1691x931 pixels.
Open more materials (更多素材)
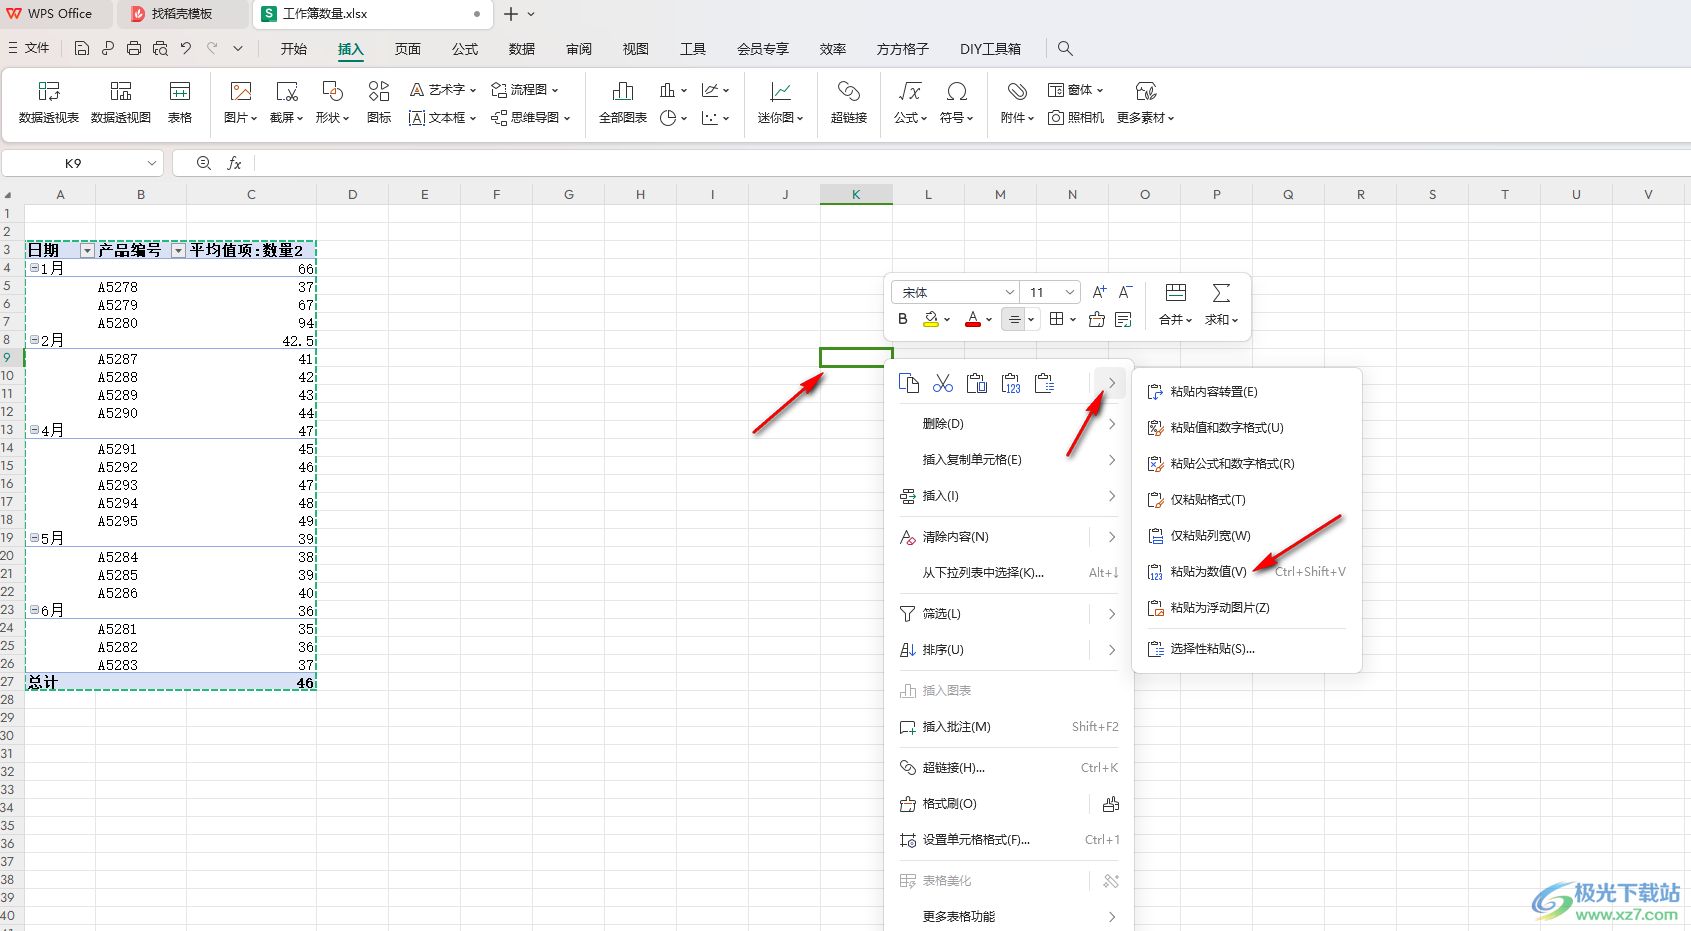(x=1146, y=103)
